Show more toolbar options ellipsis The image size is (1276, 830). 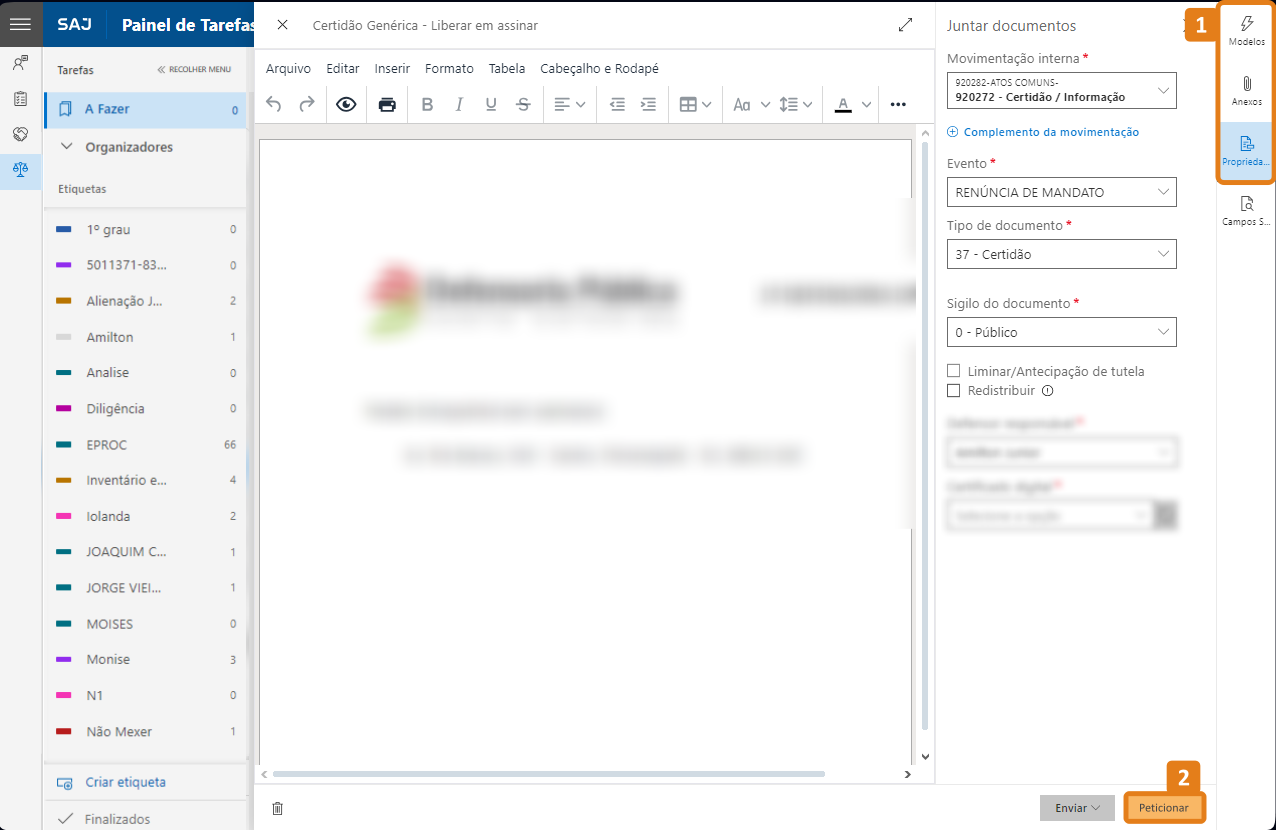898,104
